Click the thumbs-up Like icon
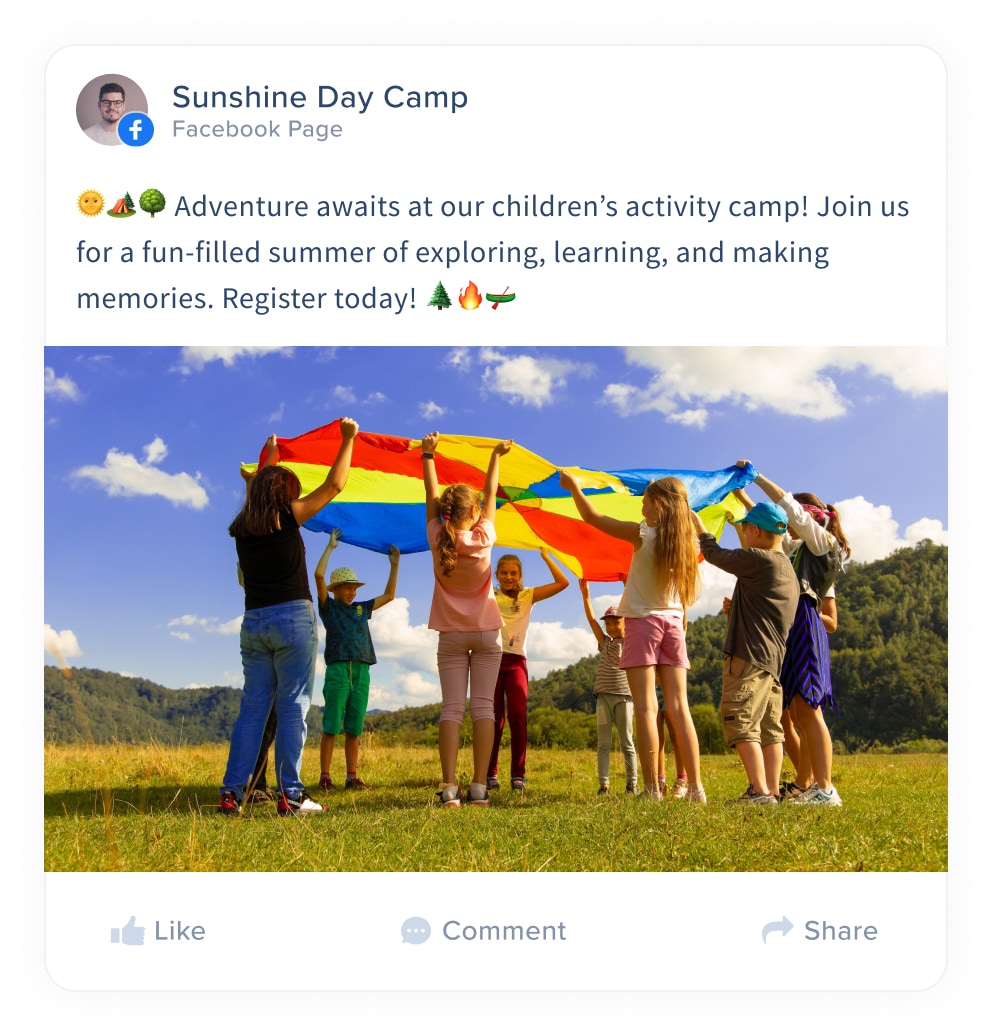Screen dimensions: 992x1036 [x=128, y=930]
